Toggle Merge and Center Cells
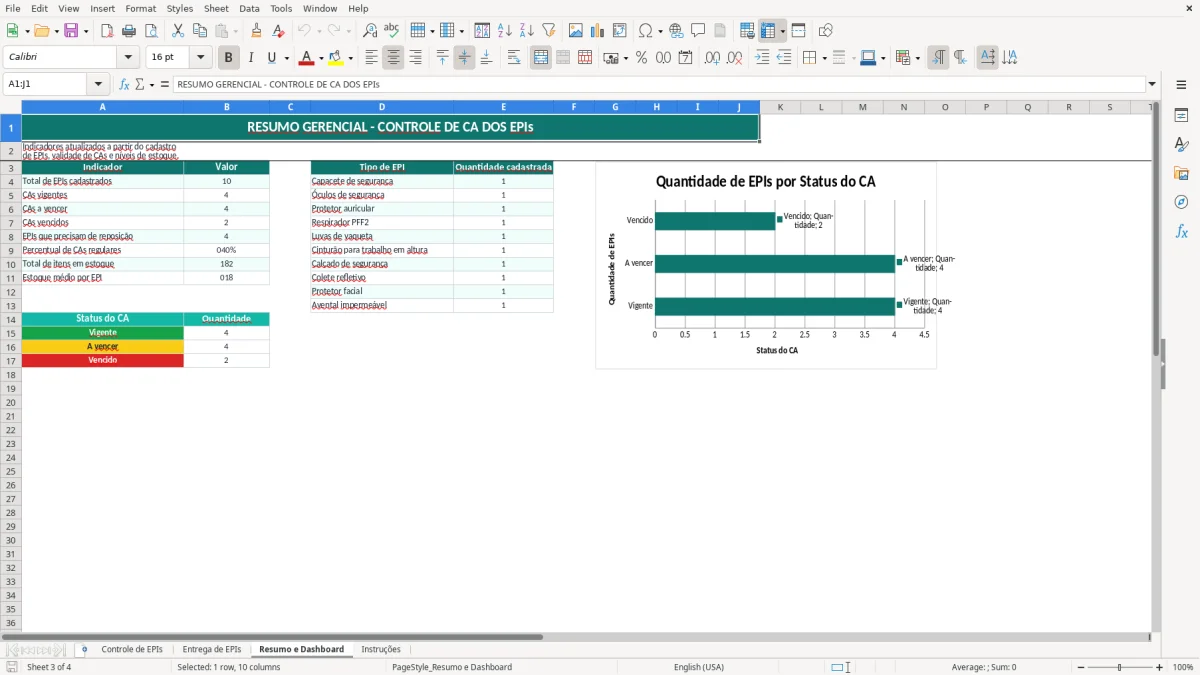This screenshot has width=1200, height=675. pos(541,58)
